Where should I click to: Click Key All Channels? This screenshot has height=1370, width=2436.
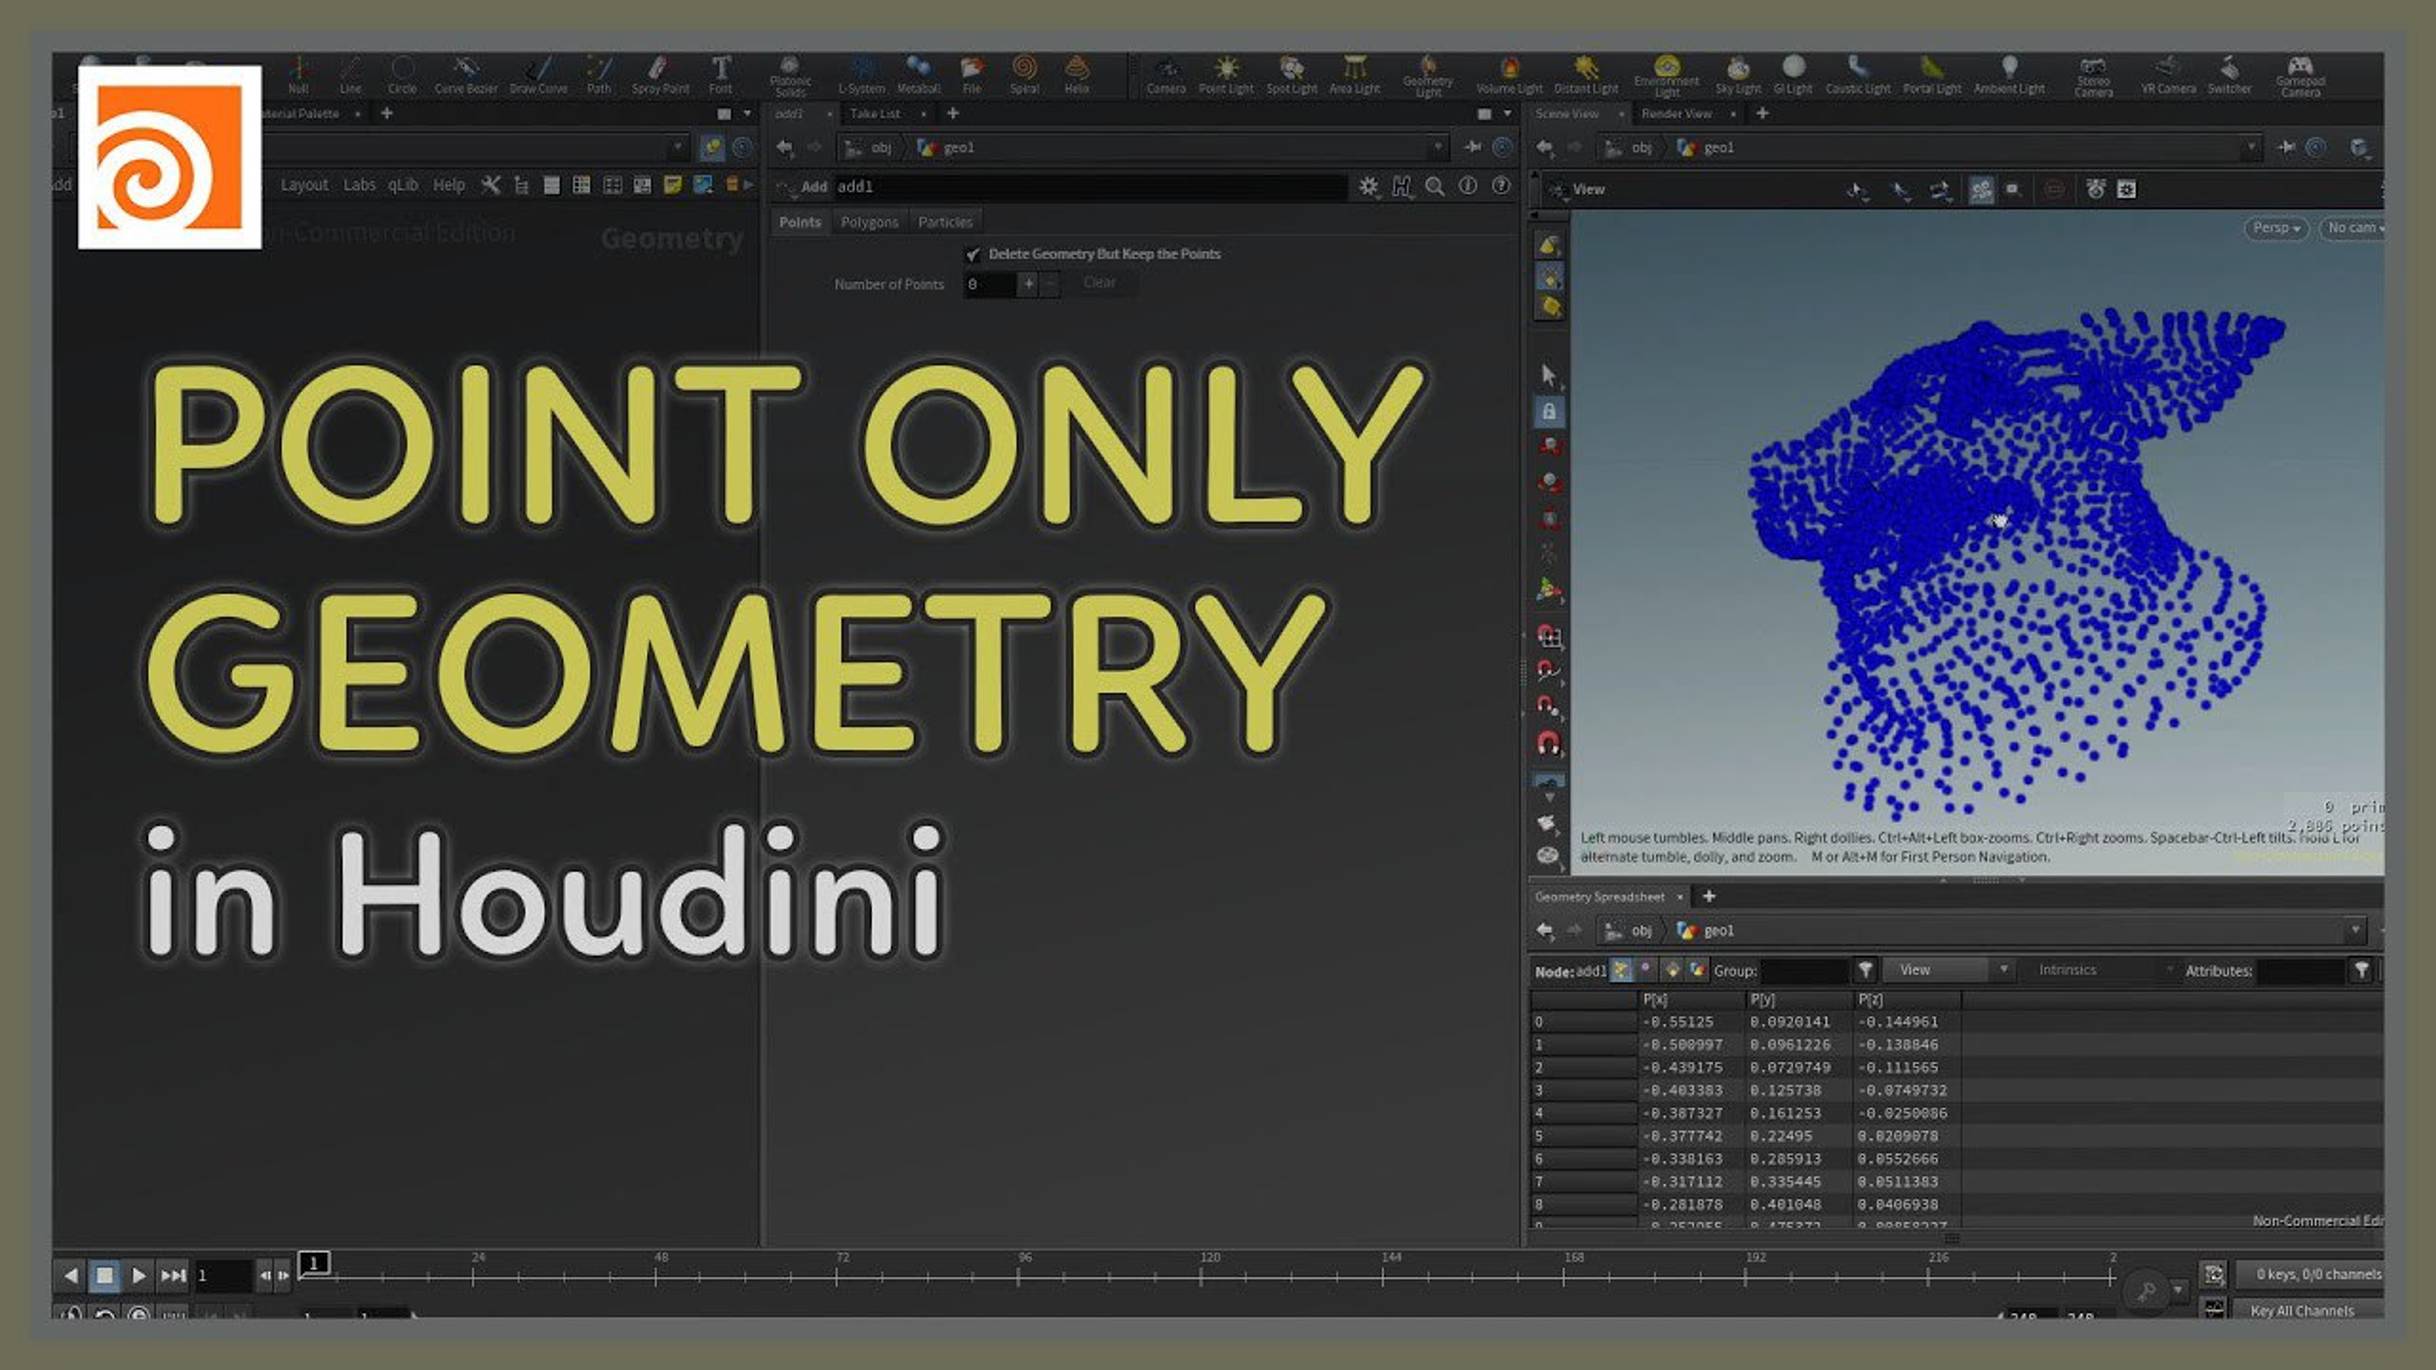[2302, 1310]
